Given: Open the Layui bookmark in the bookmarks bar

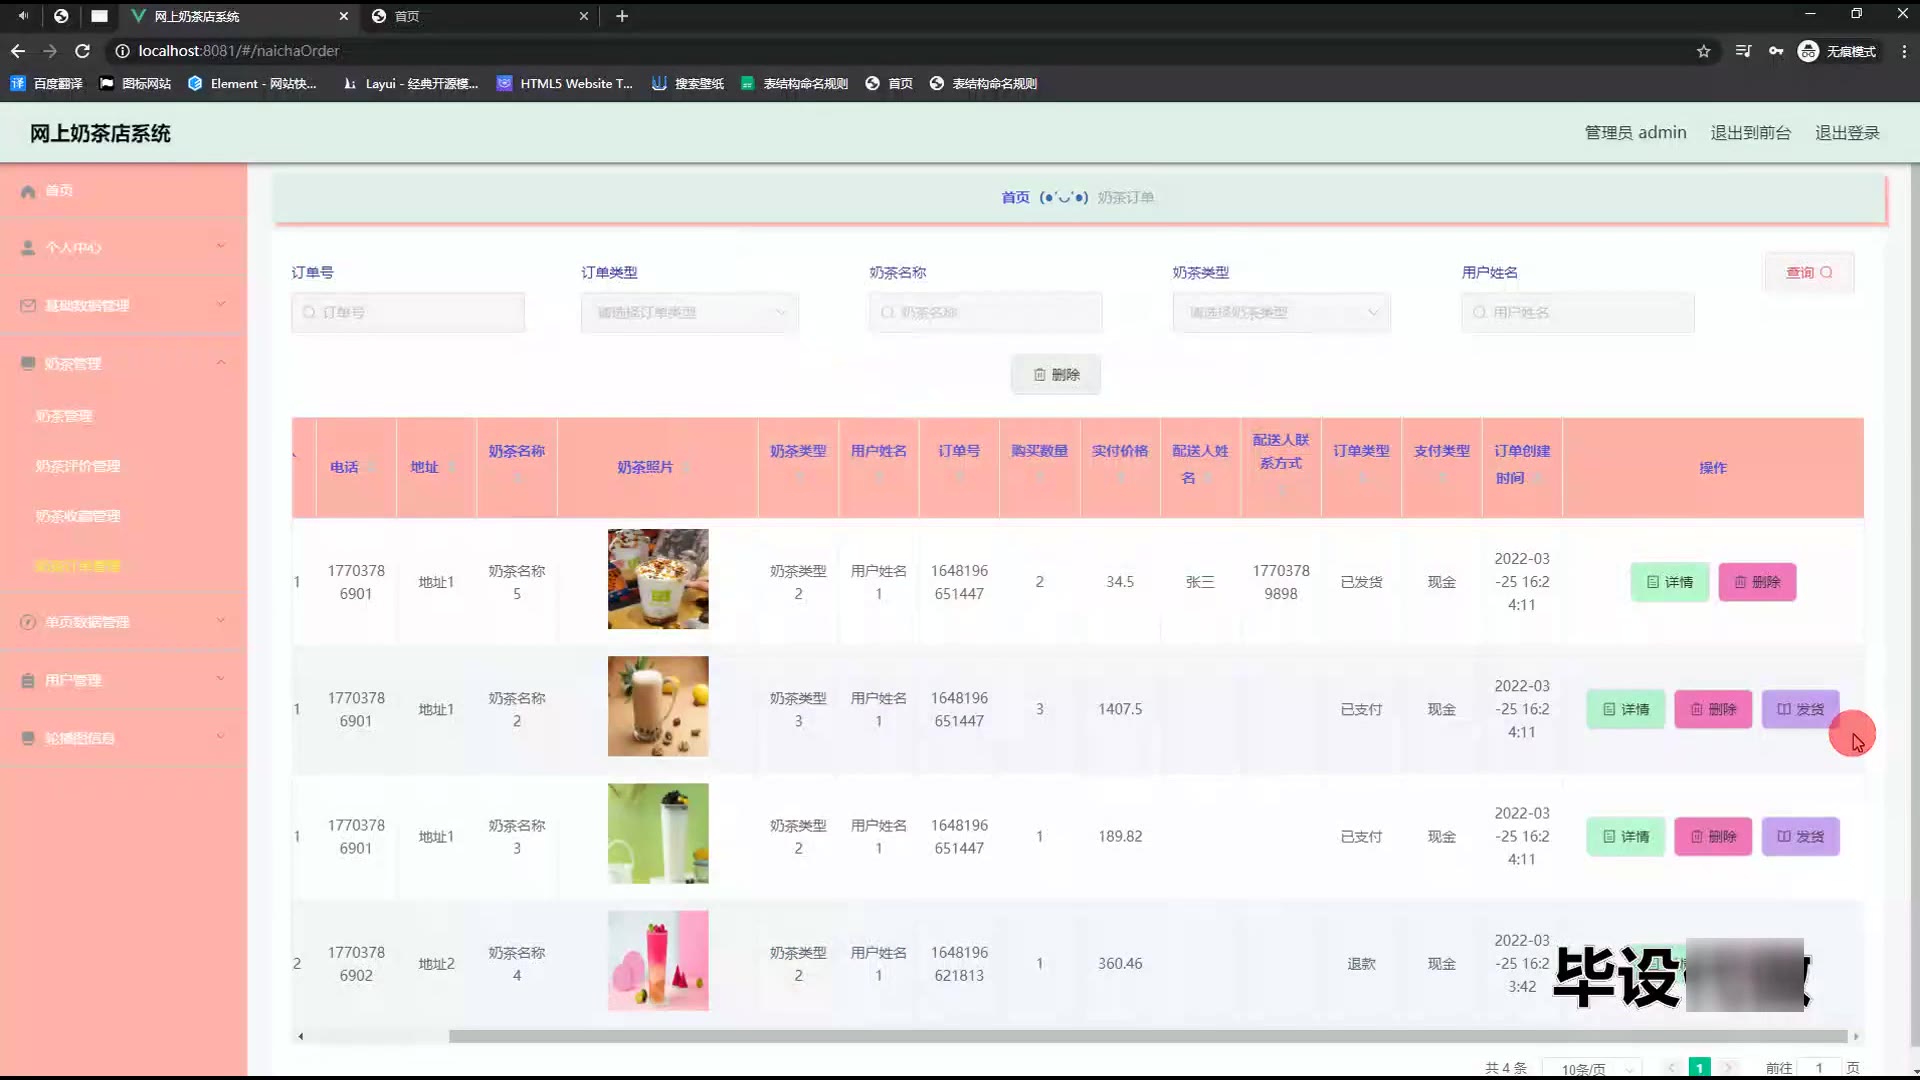Looking at the screenshot, I should click(410, 84).
